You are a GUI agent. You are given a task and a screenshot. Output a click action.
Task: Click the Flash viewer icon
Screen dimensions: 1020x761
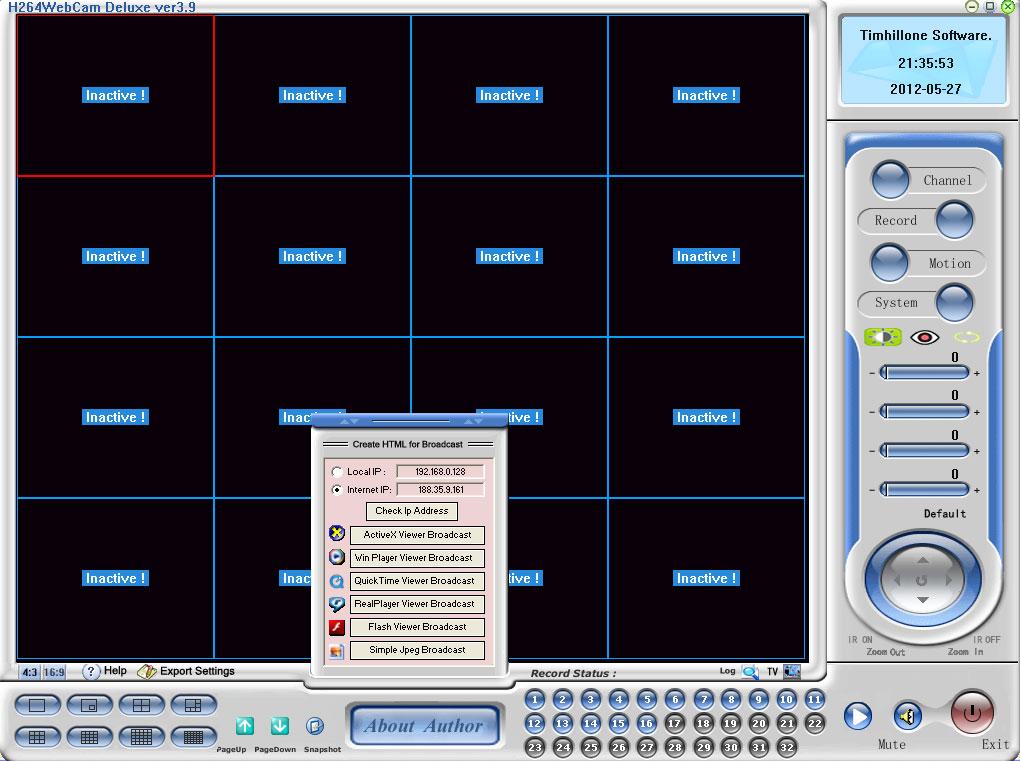pos(337,627)
